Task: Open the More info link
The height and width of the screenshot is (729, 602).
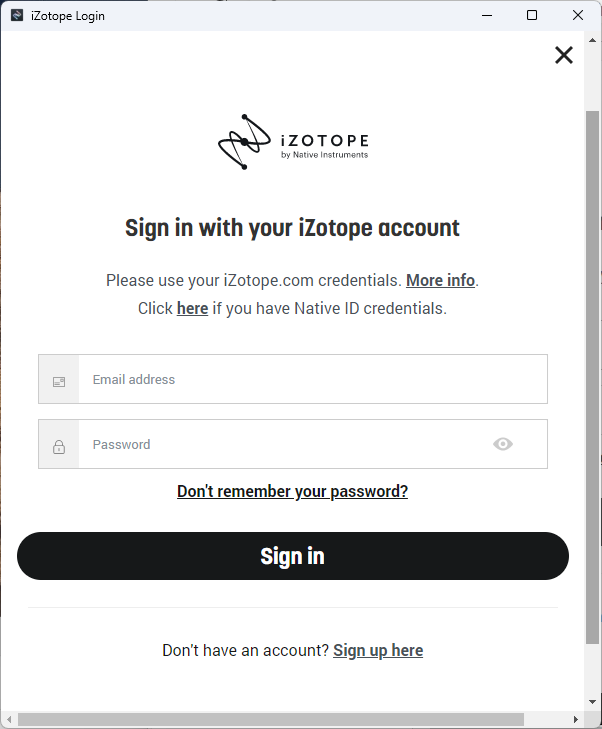Action: point(440,280)
